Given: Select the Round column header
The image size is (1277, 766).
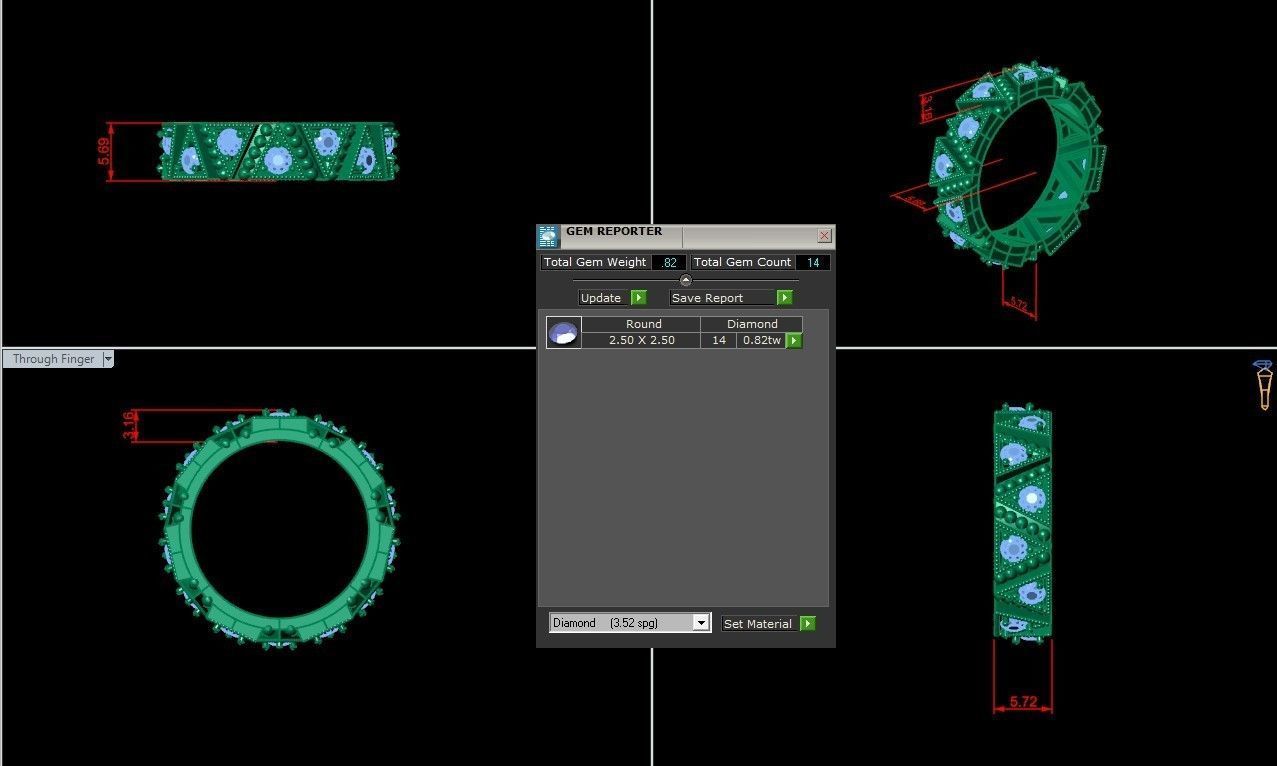Looking at the screenshot, I should (x=643, y=323).
